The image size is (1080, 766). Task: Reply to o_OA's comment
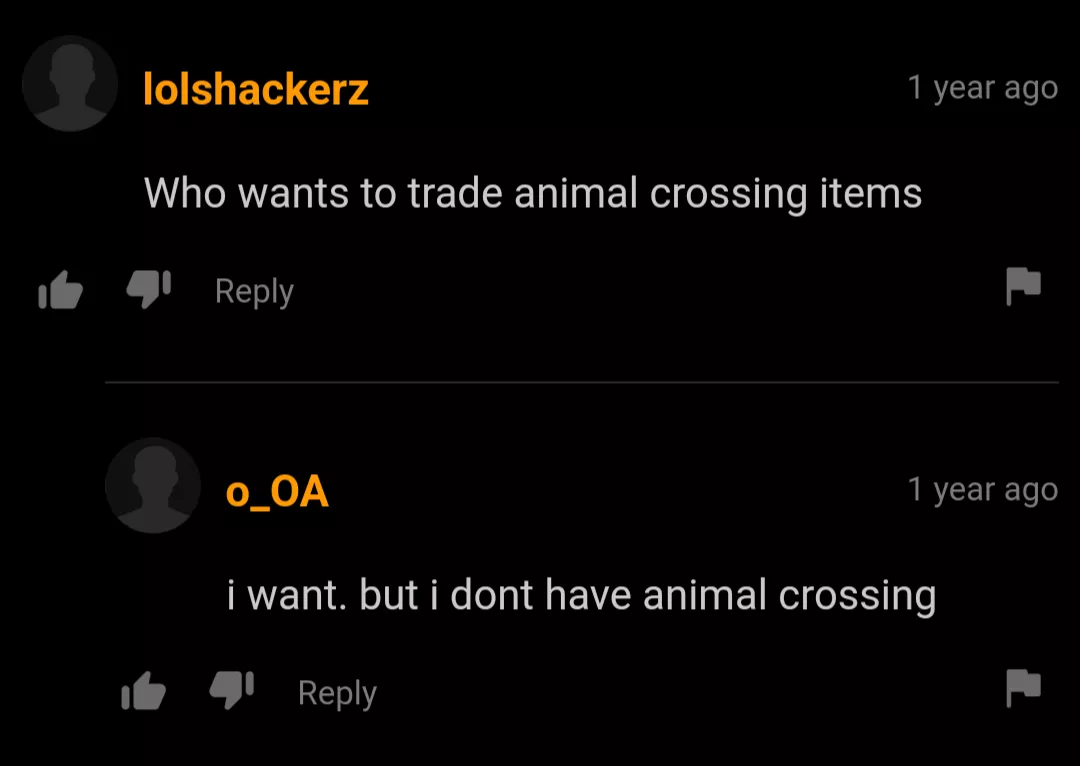(338, 693)
